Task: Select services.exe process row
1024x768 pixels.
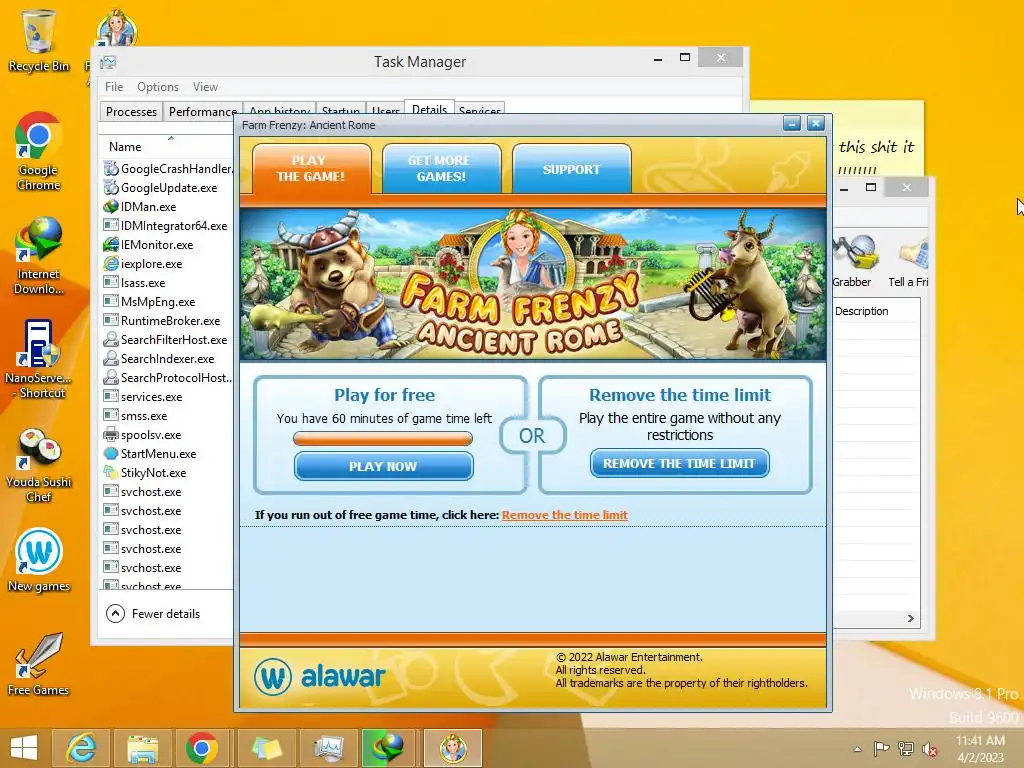Action: tap(168, 396)
